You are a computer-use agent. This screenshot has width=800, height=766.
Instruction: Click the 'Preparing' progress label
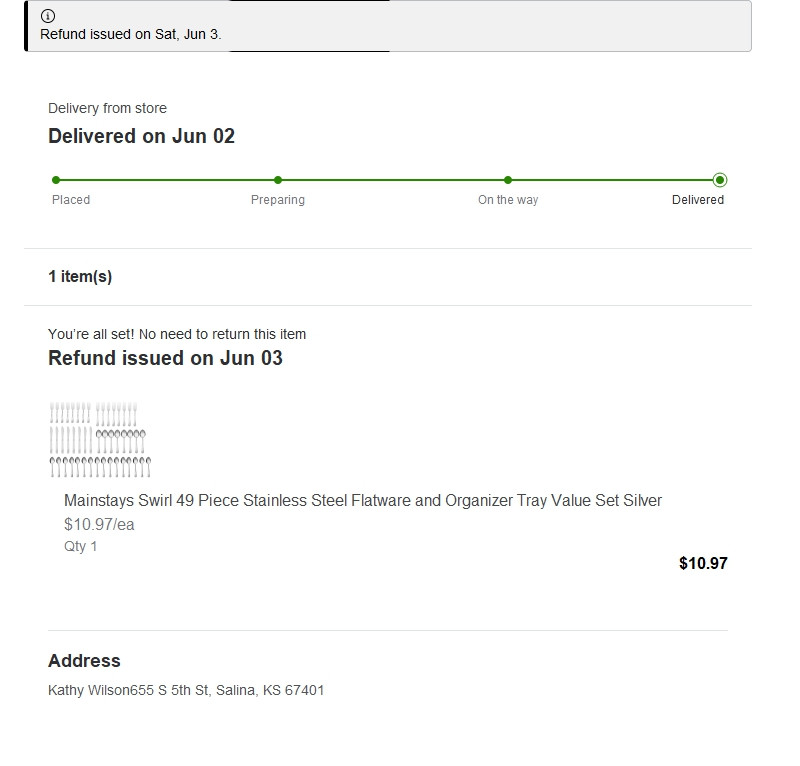pos(278,200)
